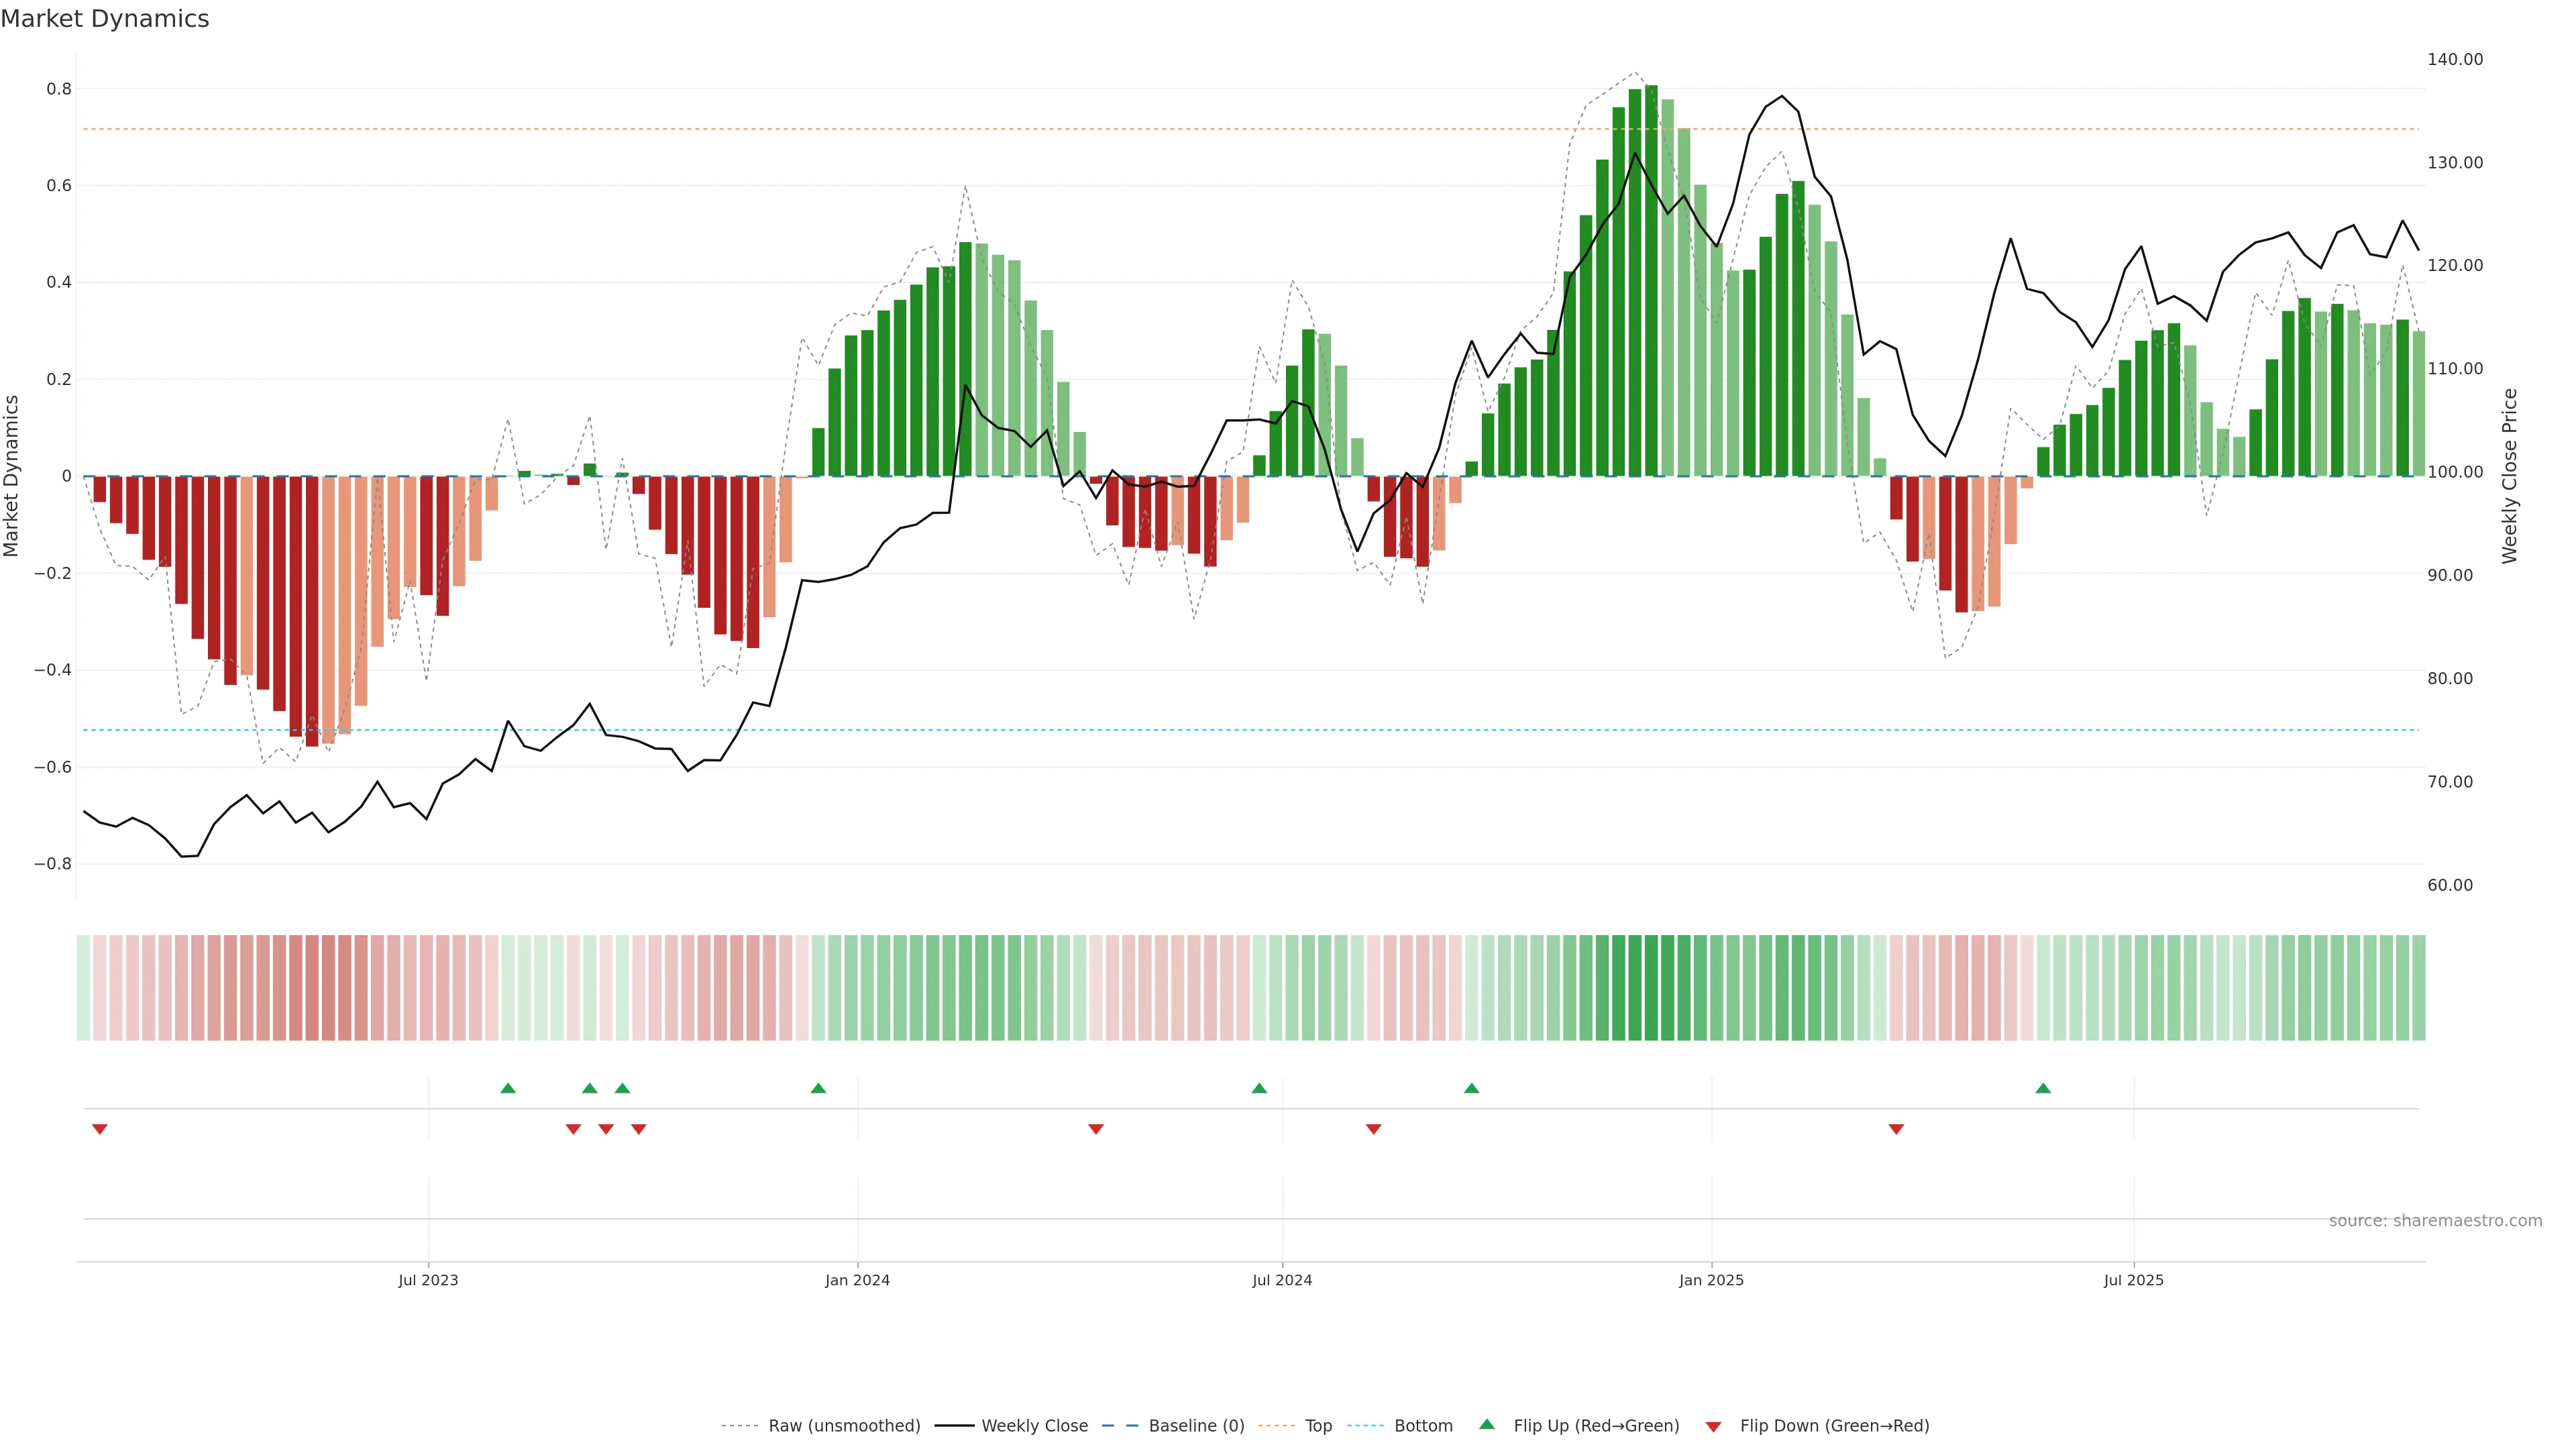Toggle the Top threshold legend entry
The width and height of the screenshot is (2576, 1449).
tap(1318, 1426)
